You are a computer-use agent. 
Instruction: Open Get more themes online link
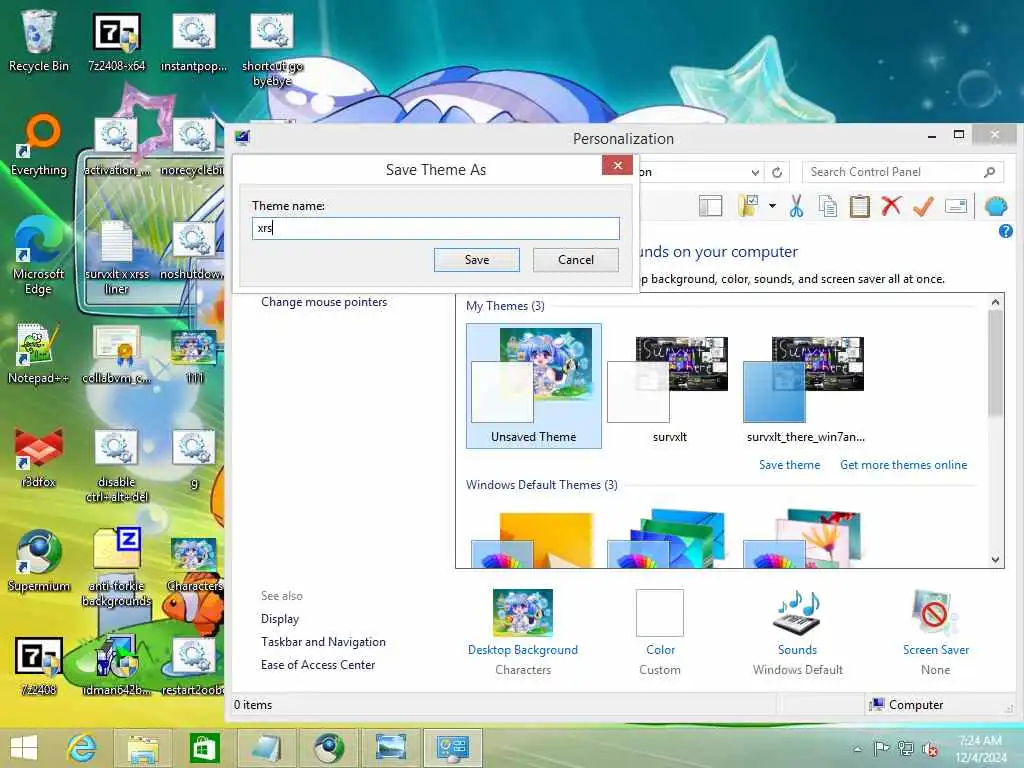pos(903,465)
